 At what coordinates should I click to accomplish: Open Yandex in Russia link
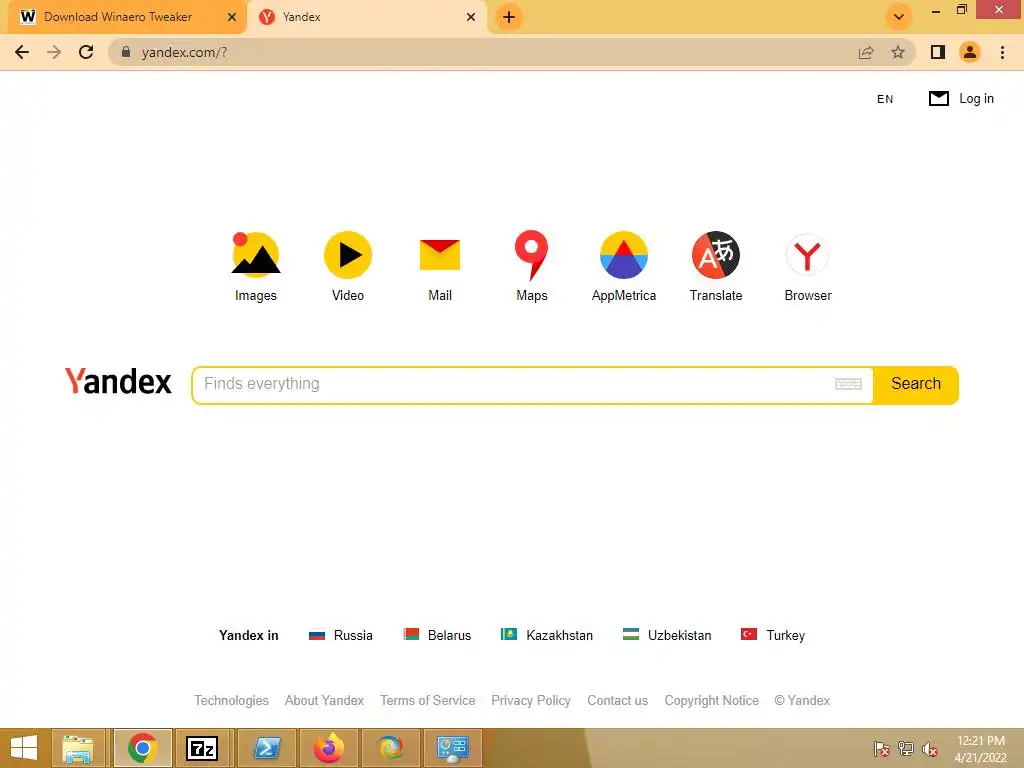(x=340, y=635)
